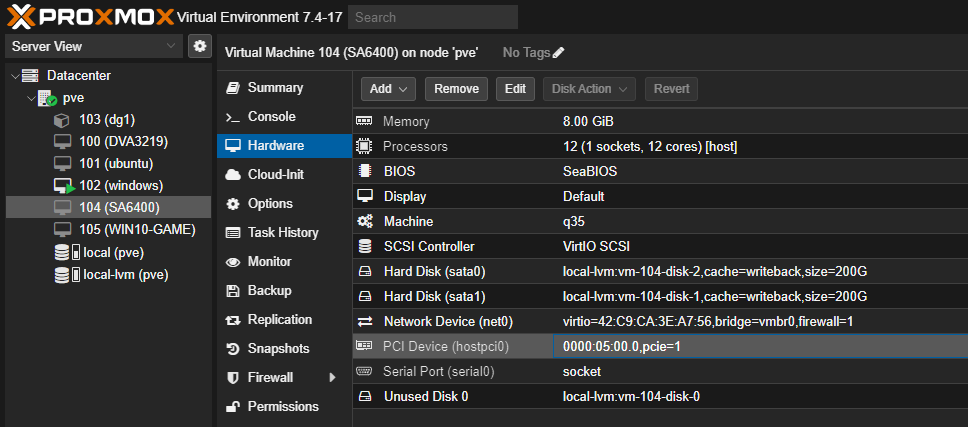Open the Add hardware dropdown

[x=388, y=89]
